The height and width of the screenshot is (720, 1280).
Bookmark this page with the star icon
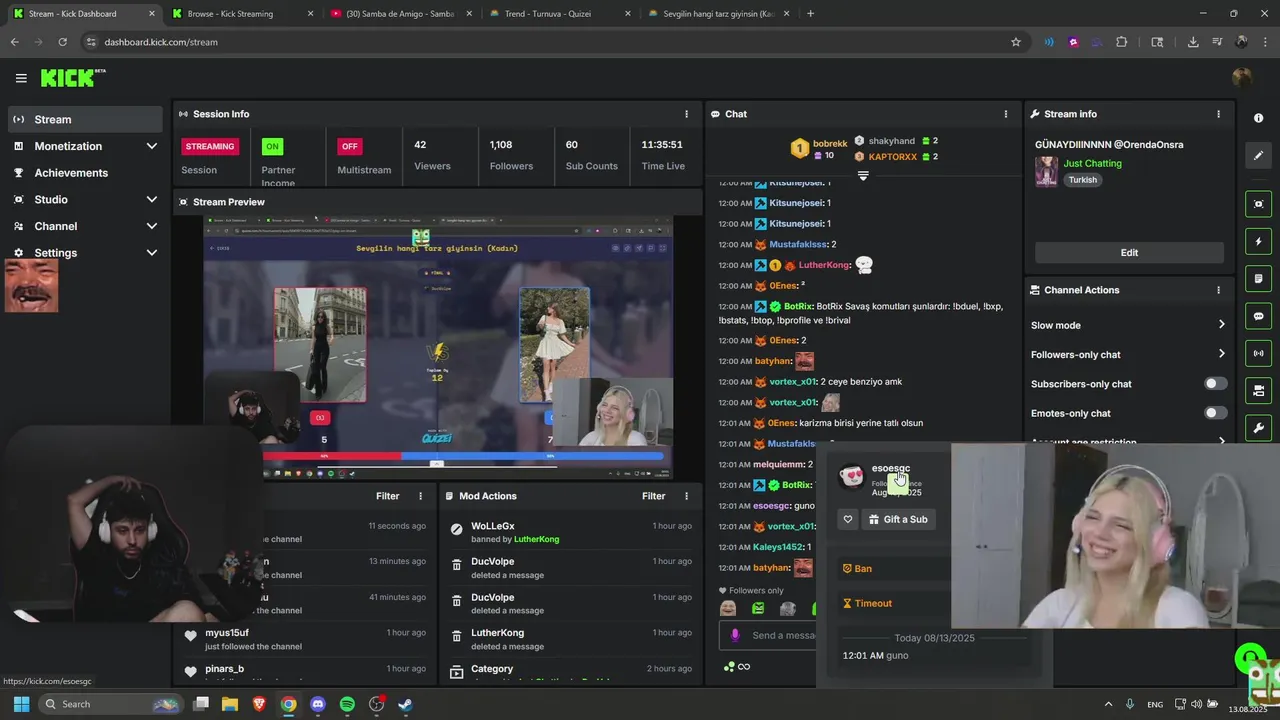point(1016,42)
